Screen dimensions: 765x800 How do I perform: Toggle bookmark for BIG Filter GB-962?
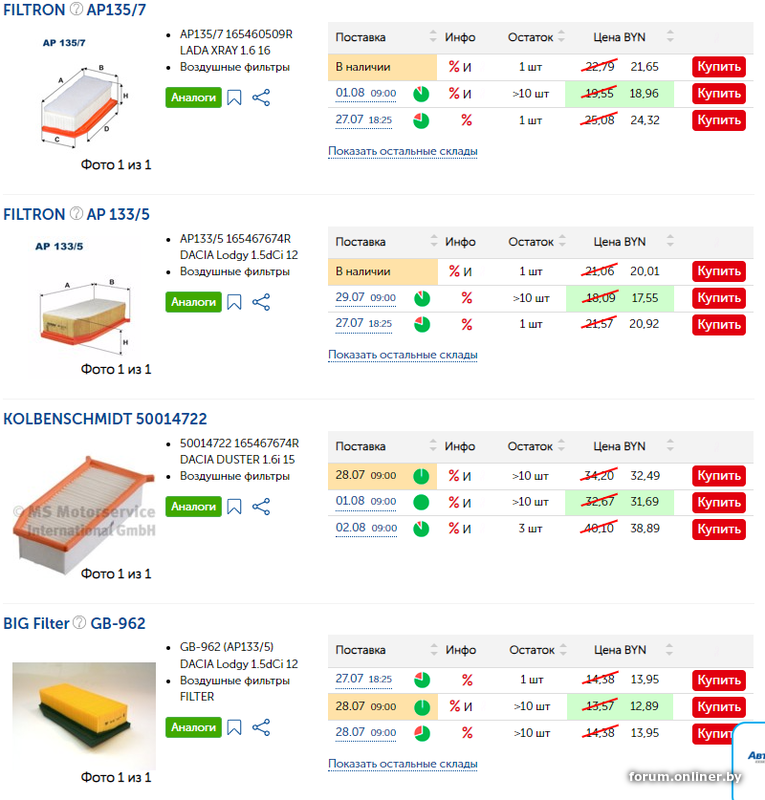tap(234, 727)
